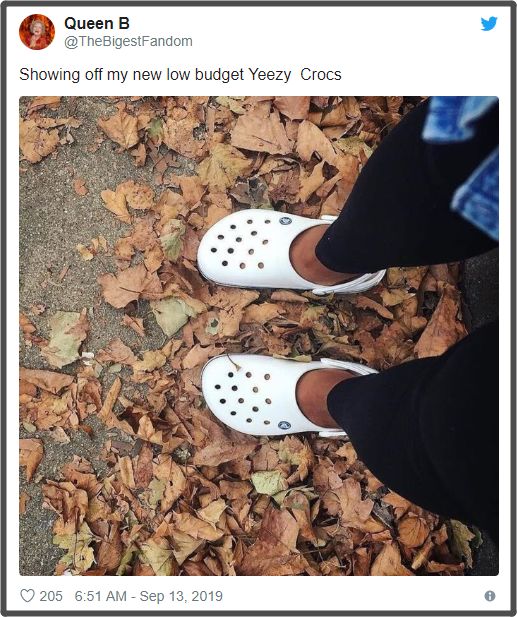Like the tweet with the heart icon
Viewport: 517px width, 617px height.
27,596
